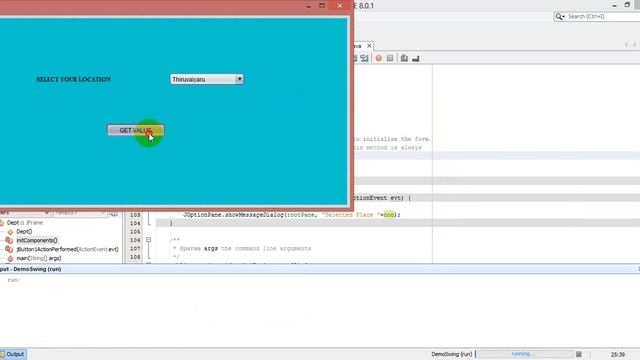Image resolution: width=640 pixels, height=360 pixels.
Task: Click the main method icon in Navigator
Action: pyautogui.click(x=10, y=258)
